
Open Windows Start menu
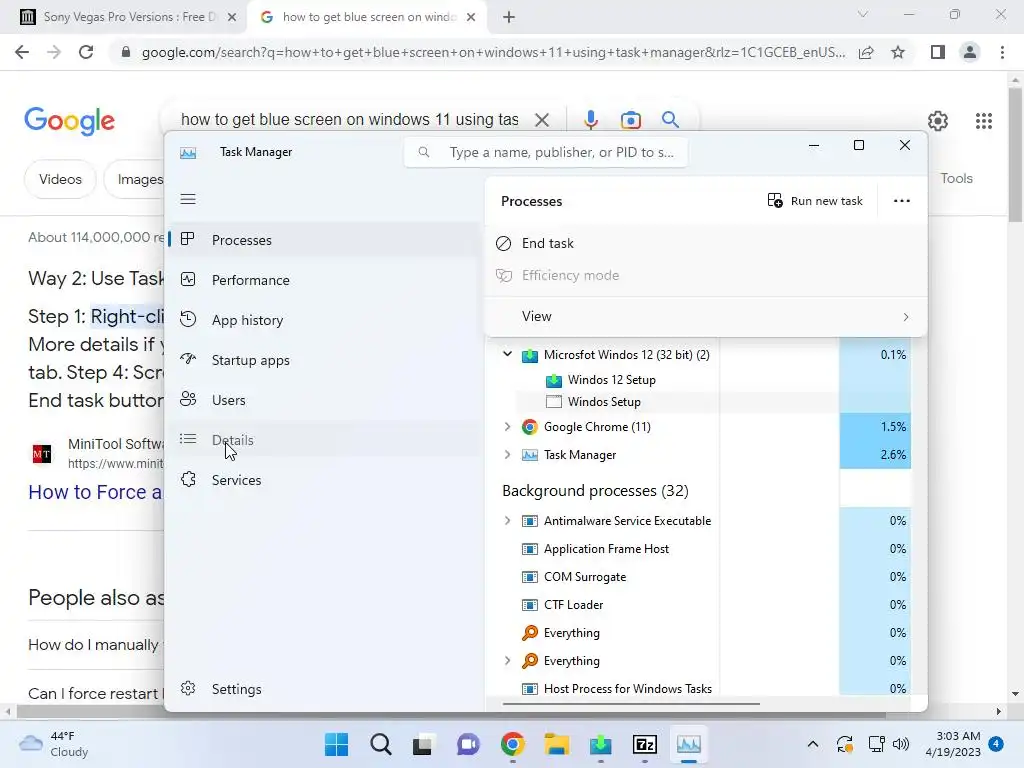336,744
